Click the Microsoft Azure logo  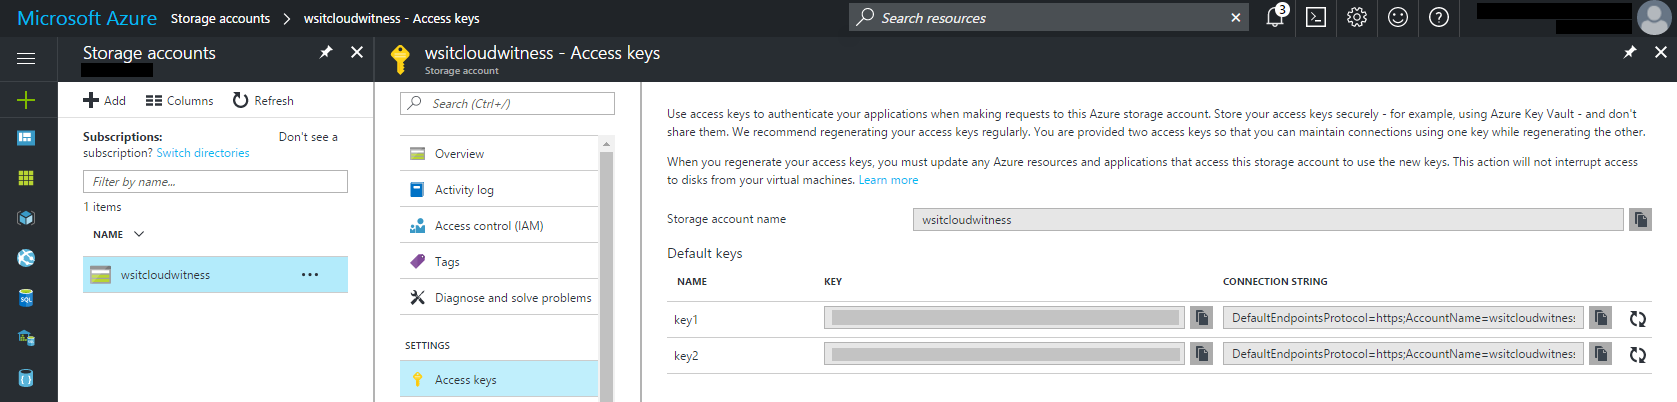87,18
